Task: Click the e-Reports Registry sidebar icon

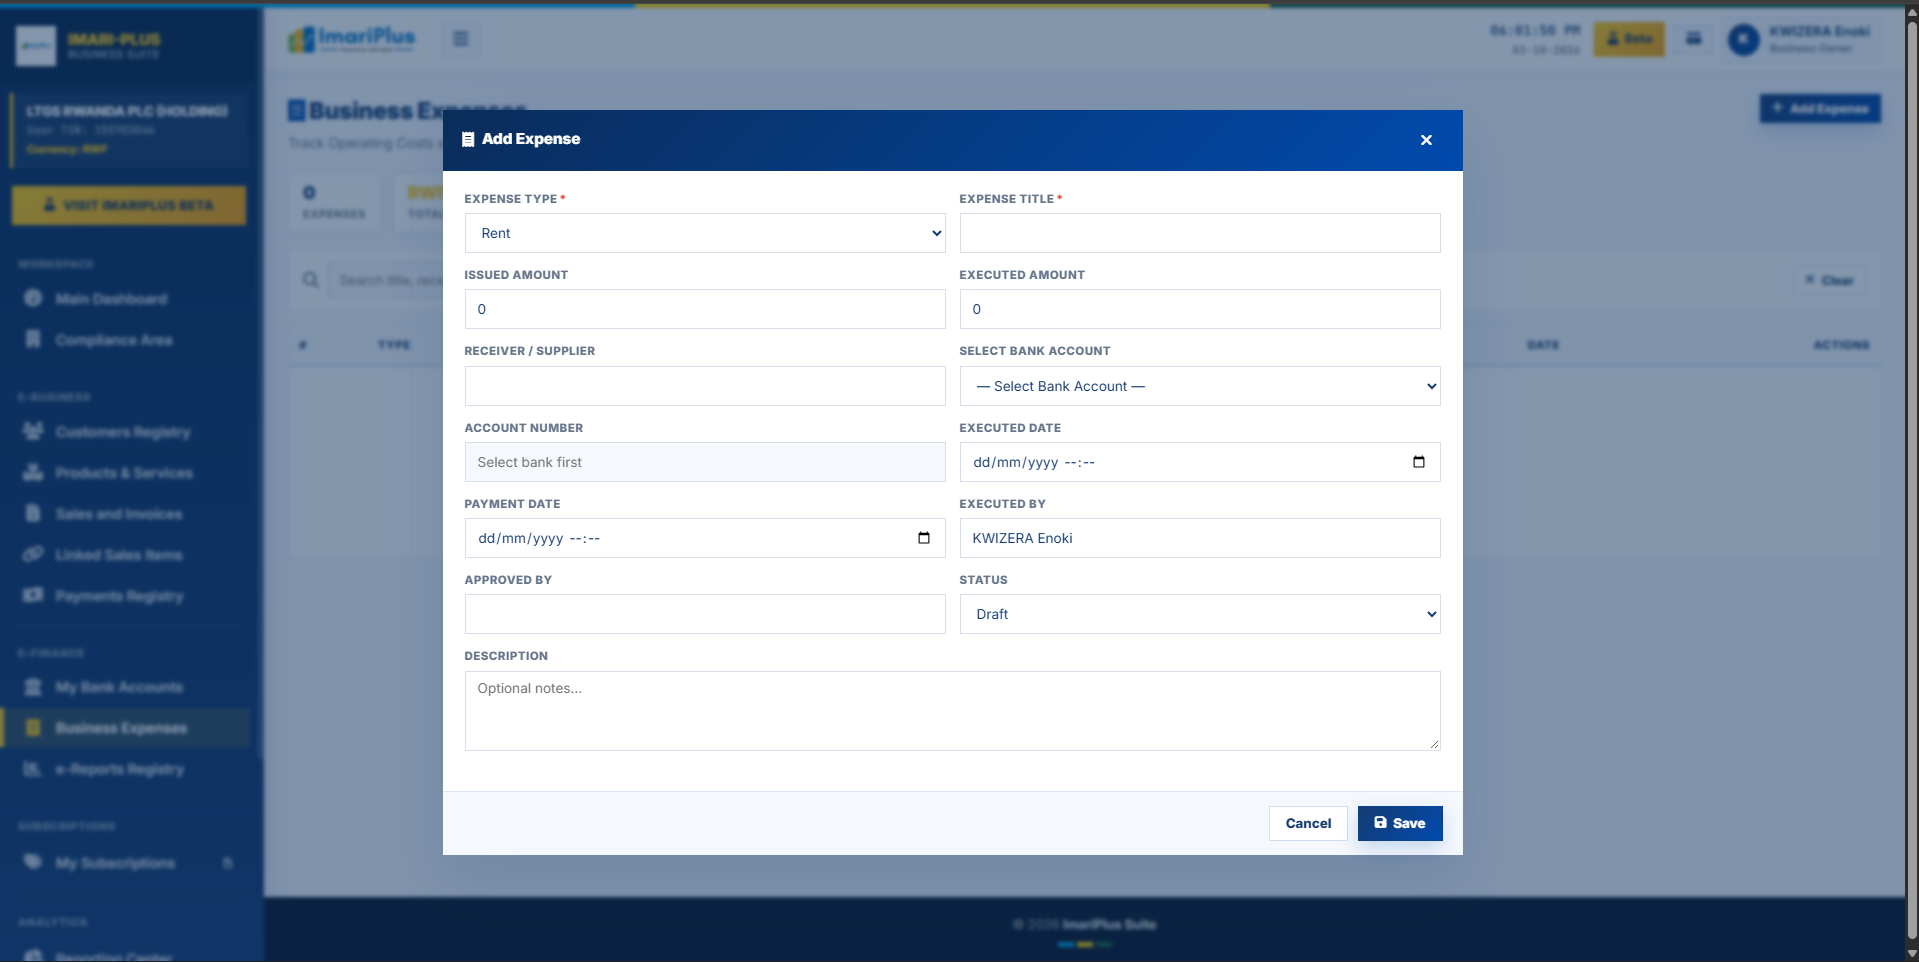Action: 33,769
